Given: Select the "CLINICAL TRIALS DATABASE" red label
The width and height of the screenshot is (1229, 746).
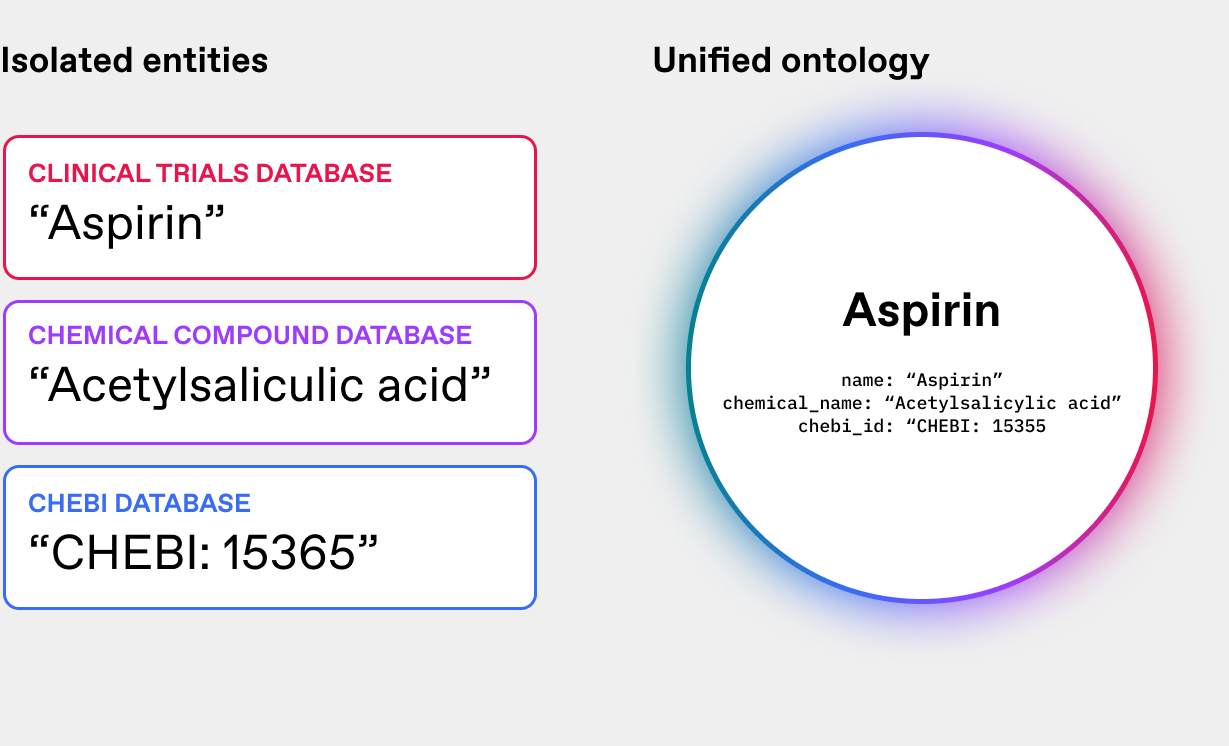Looking at the screenshot, I should click(210, 173).
